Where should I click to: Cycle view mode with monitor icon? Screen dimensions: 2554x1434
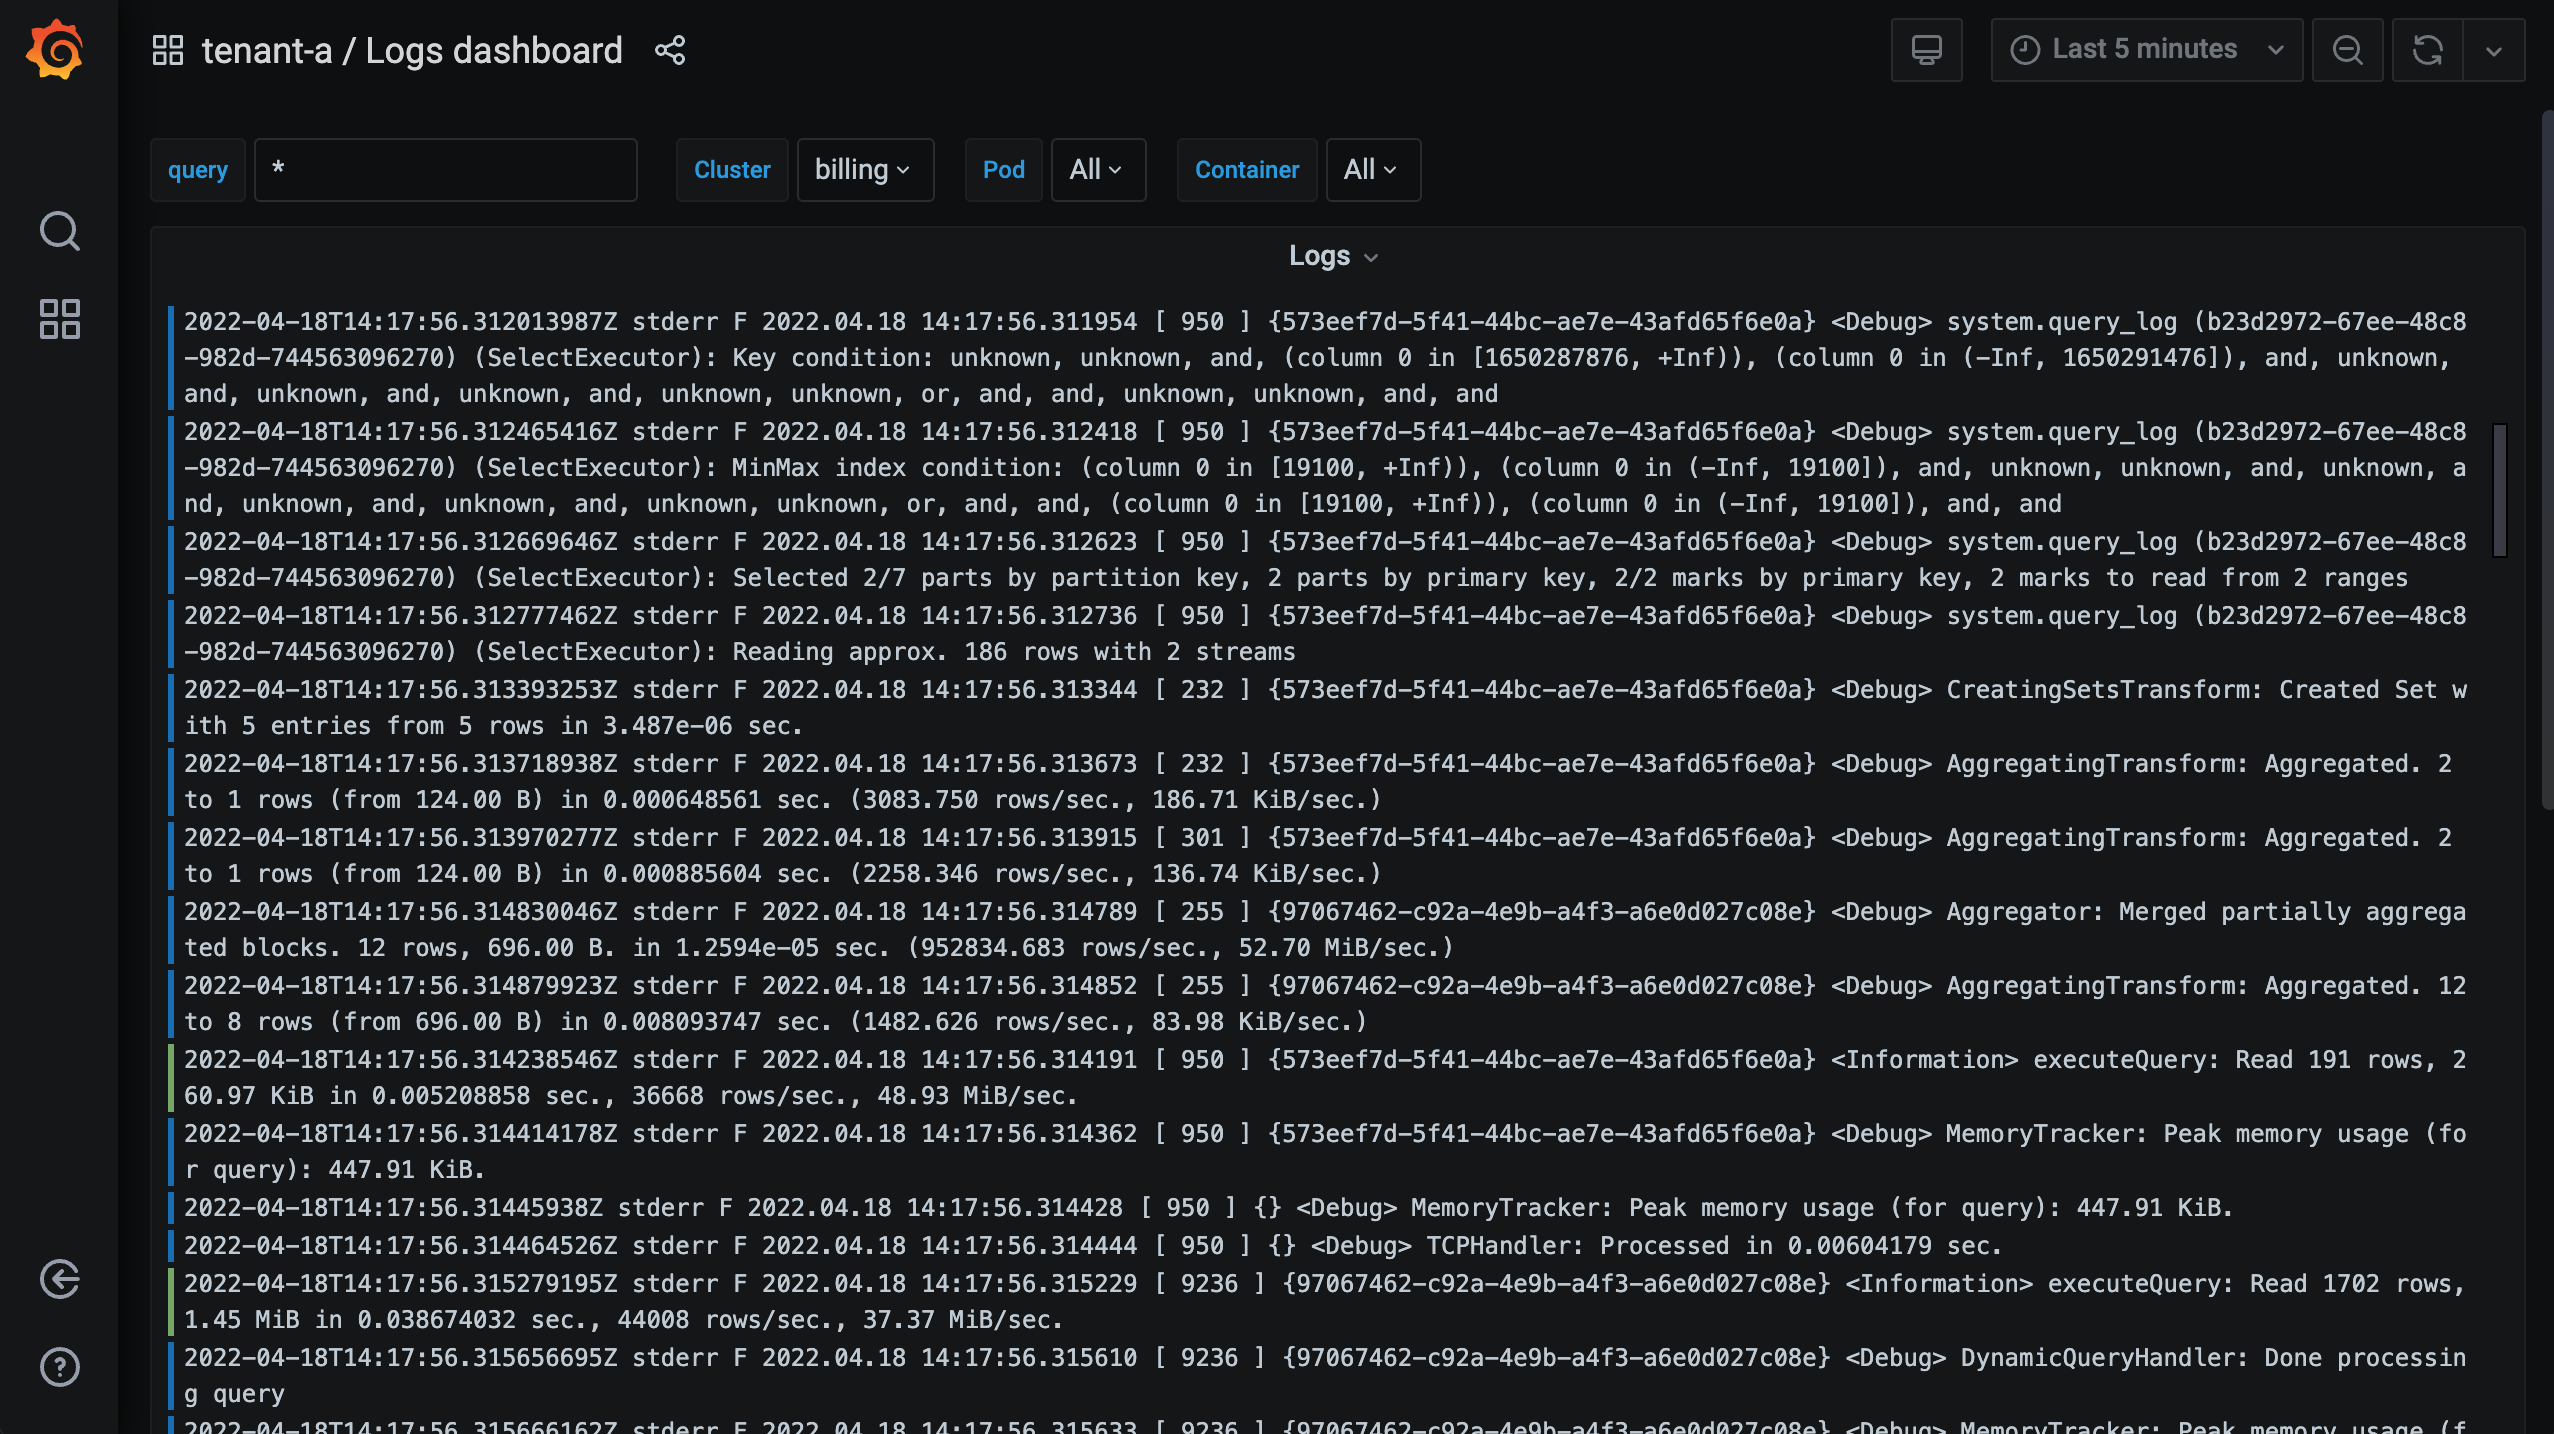pos(1926,50)
